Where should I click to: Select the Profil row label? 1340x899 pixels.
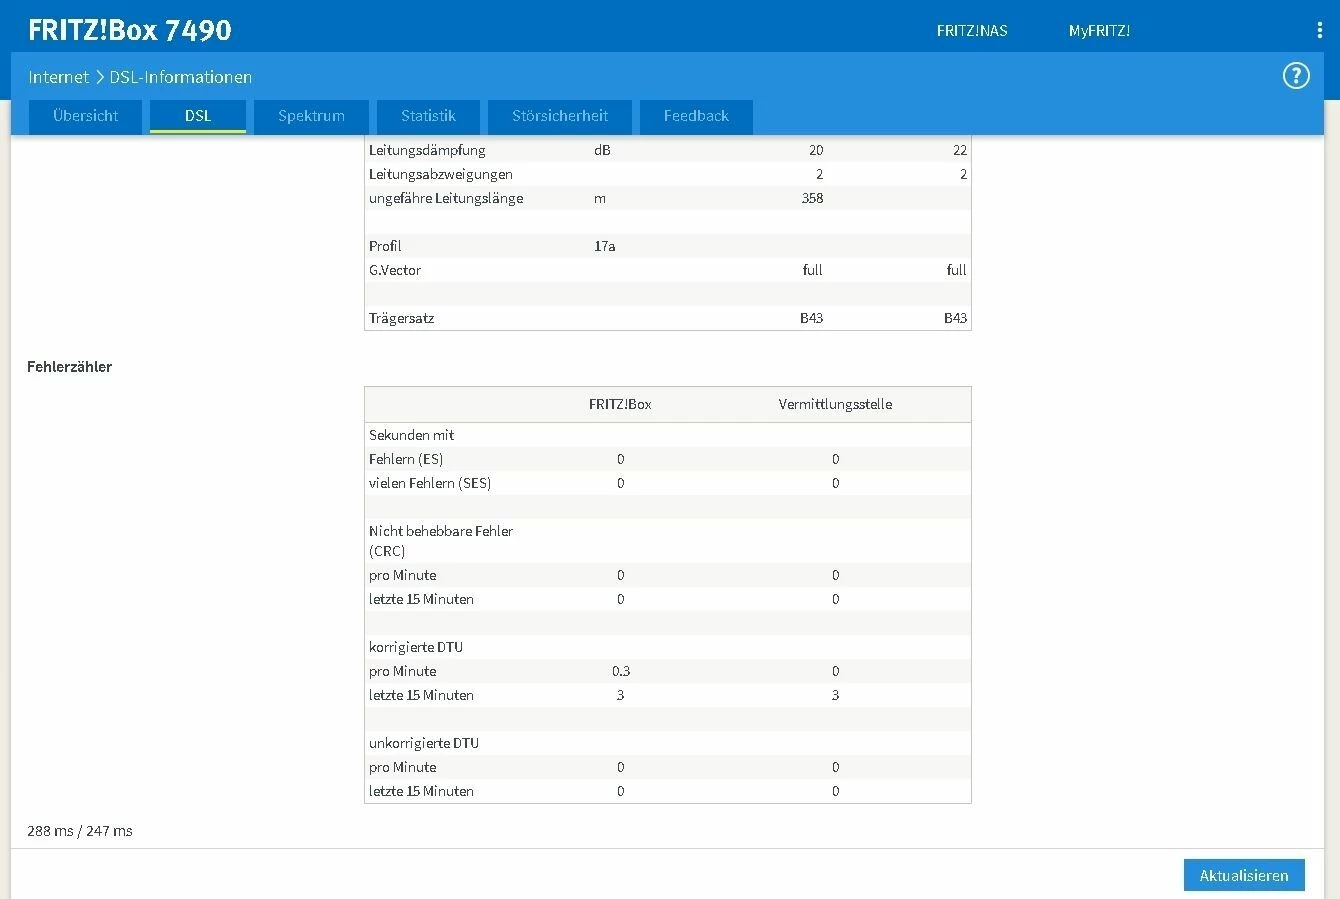pos(385,246)
